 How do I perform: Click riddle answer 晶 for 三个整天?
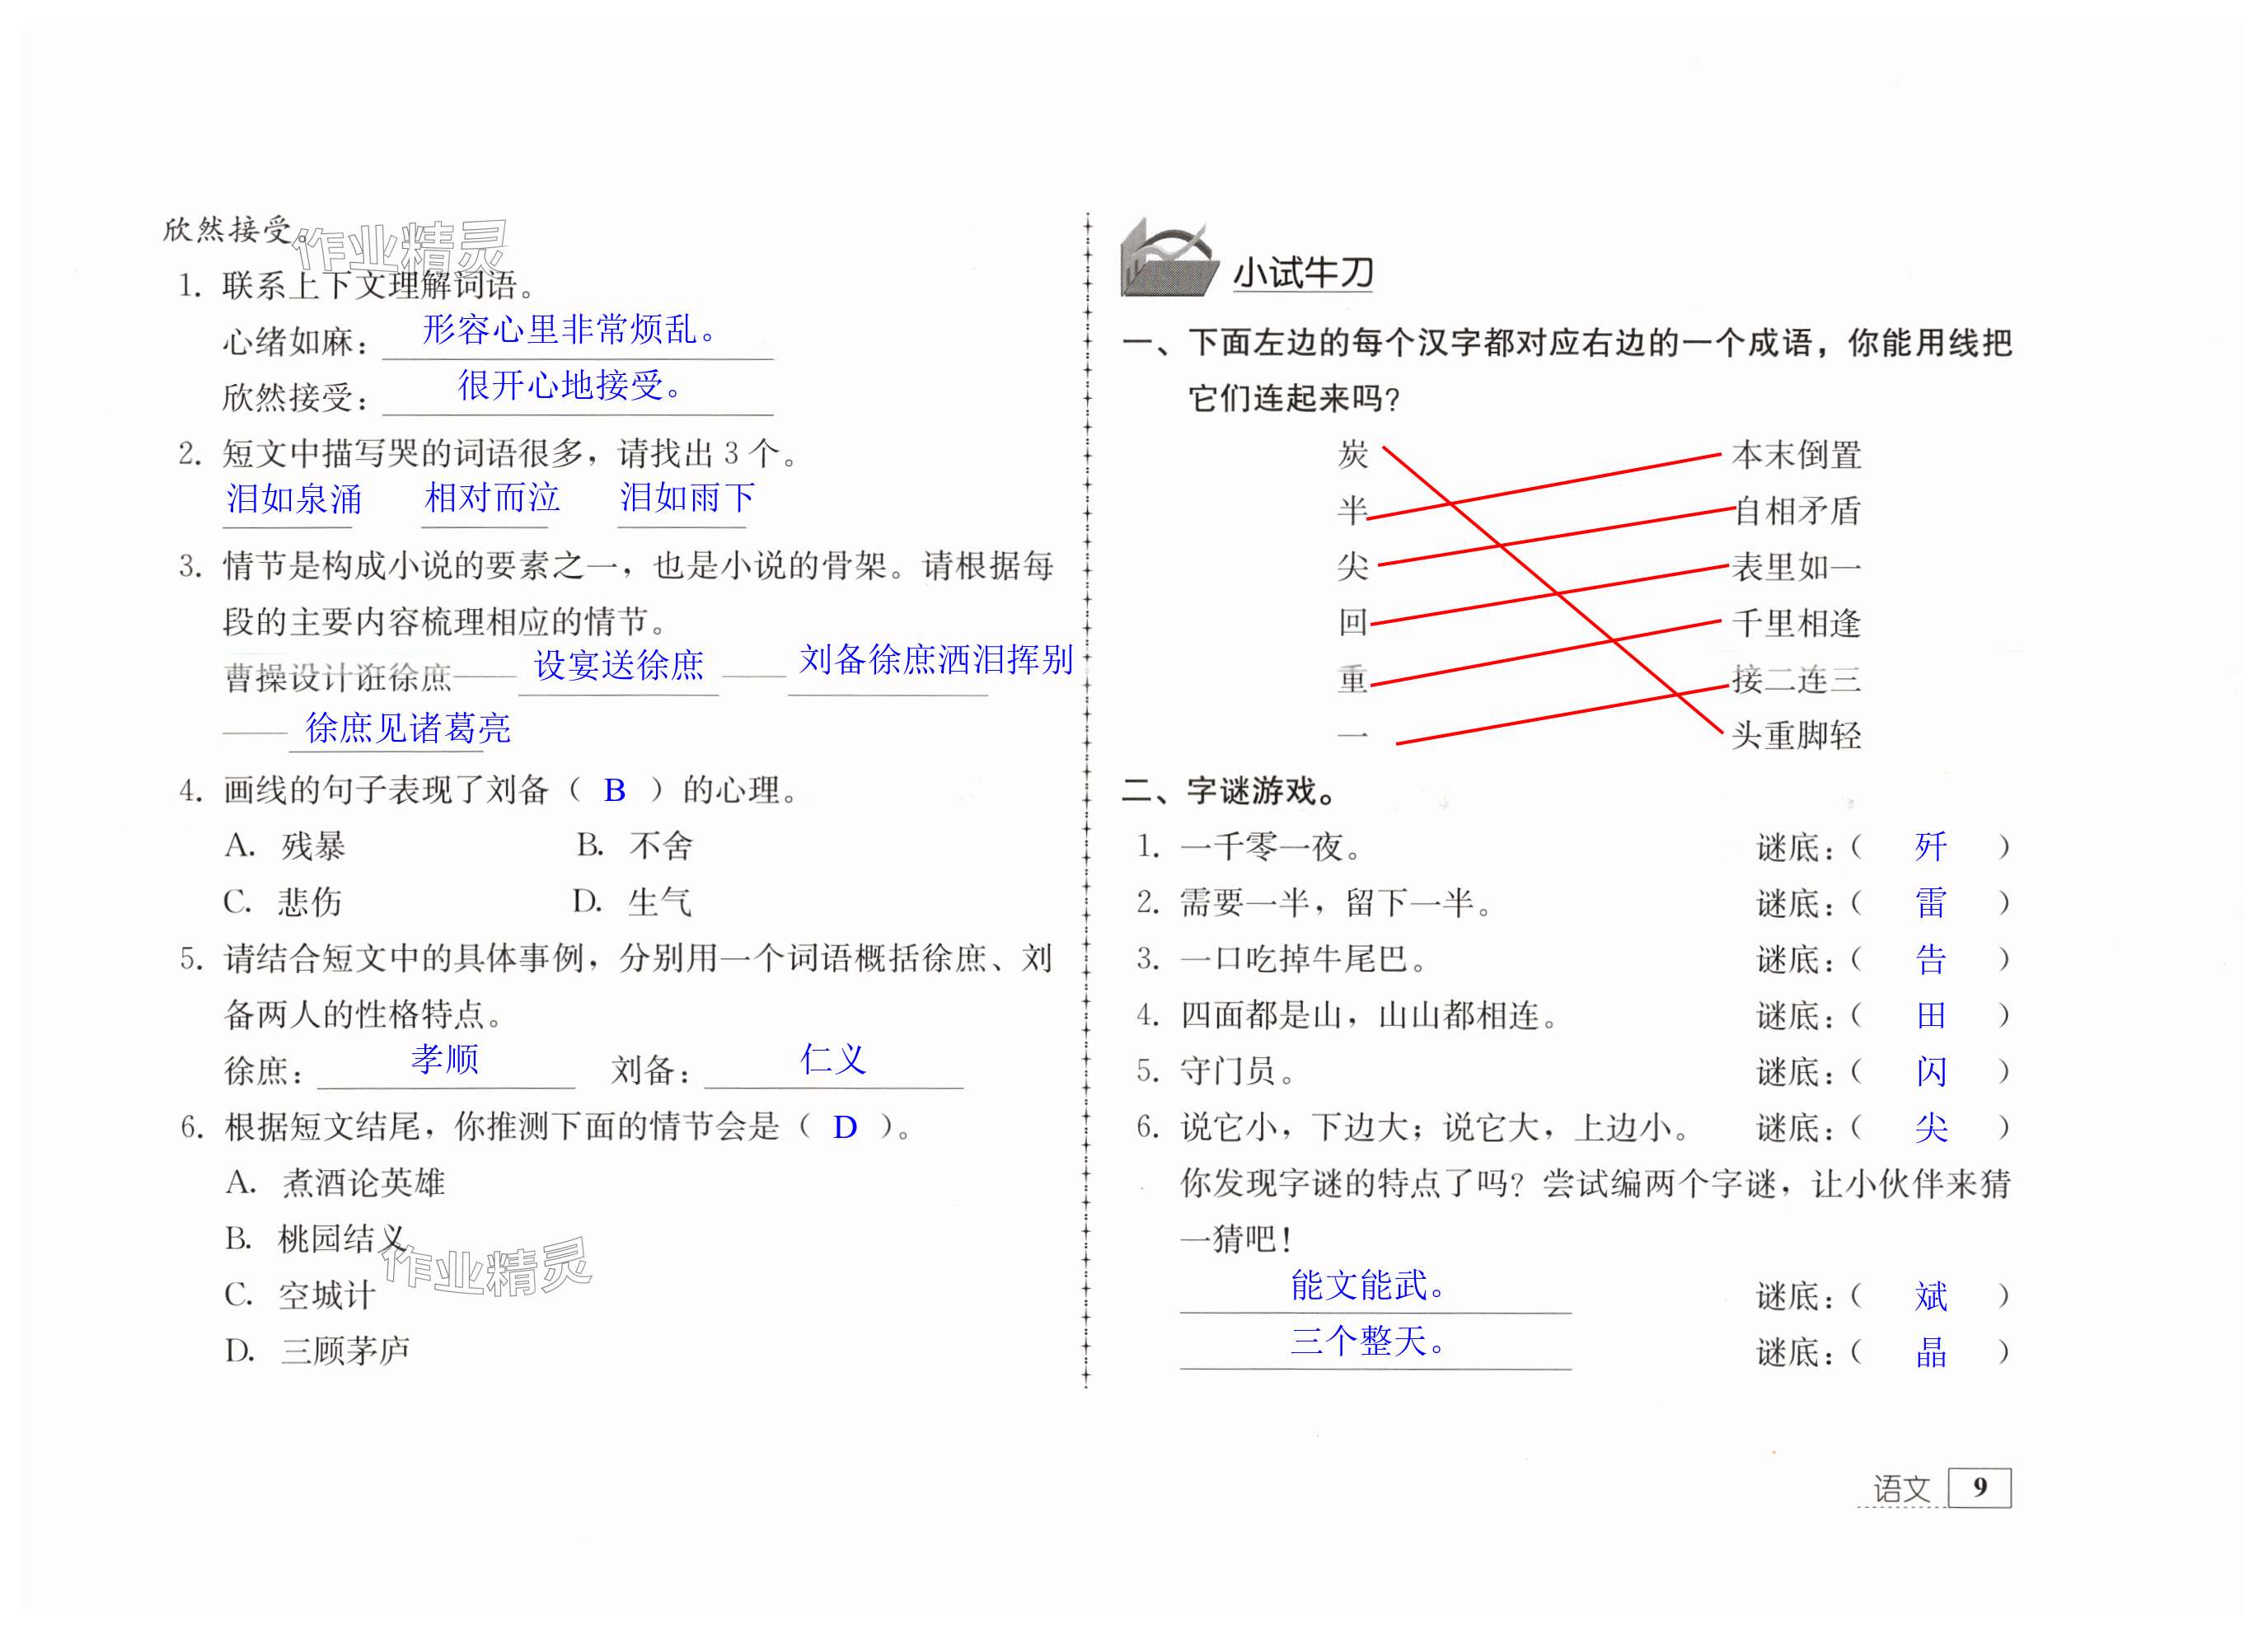(1930, 1352)
